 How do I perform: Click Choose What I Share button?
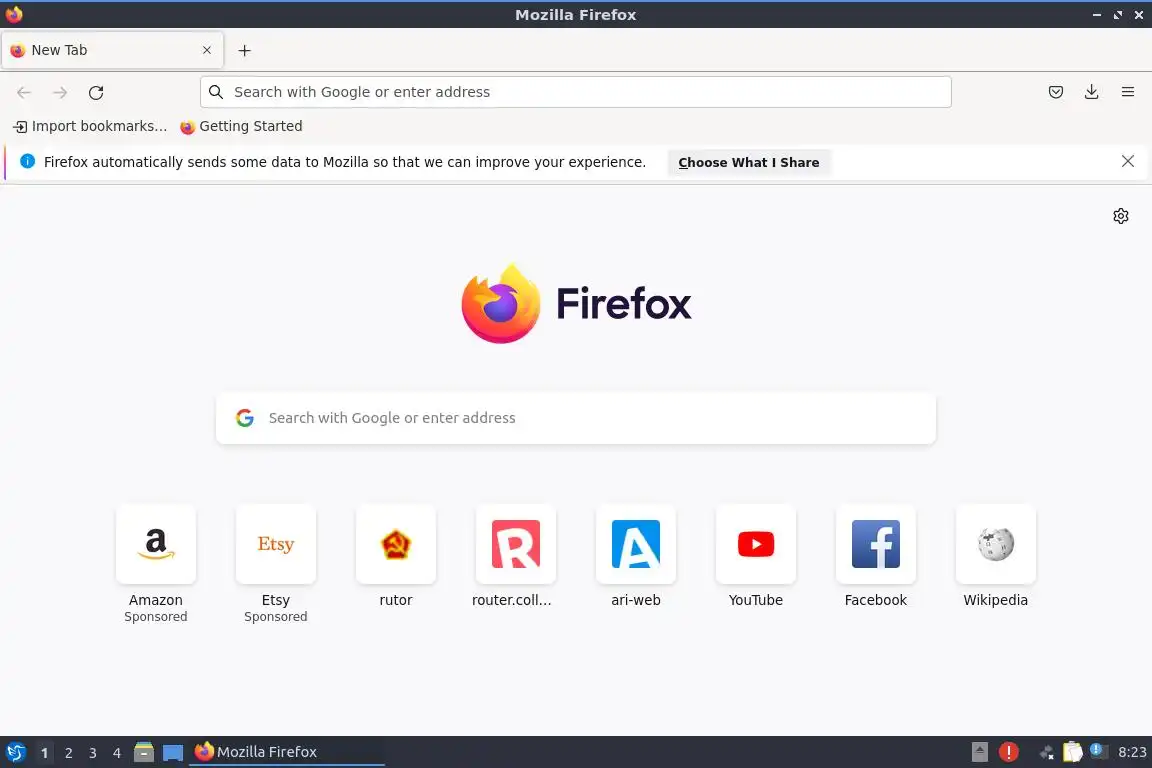pos(749,162)
